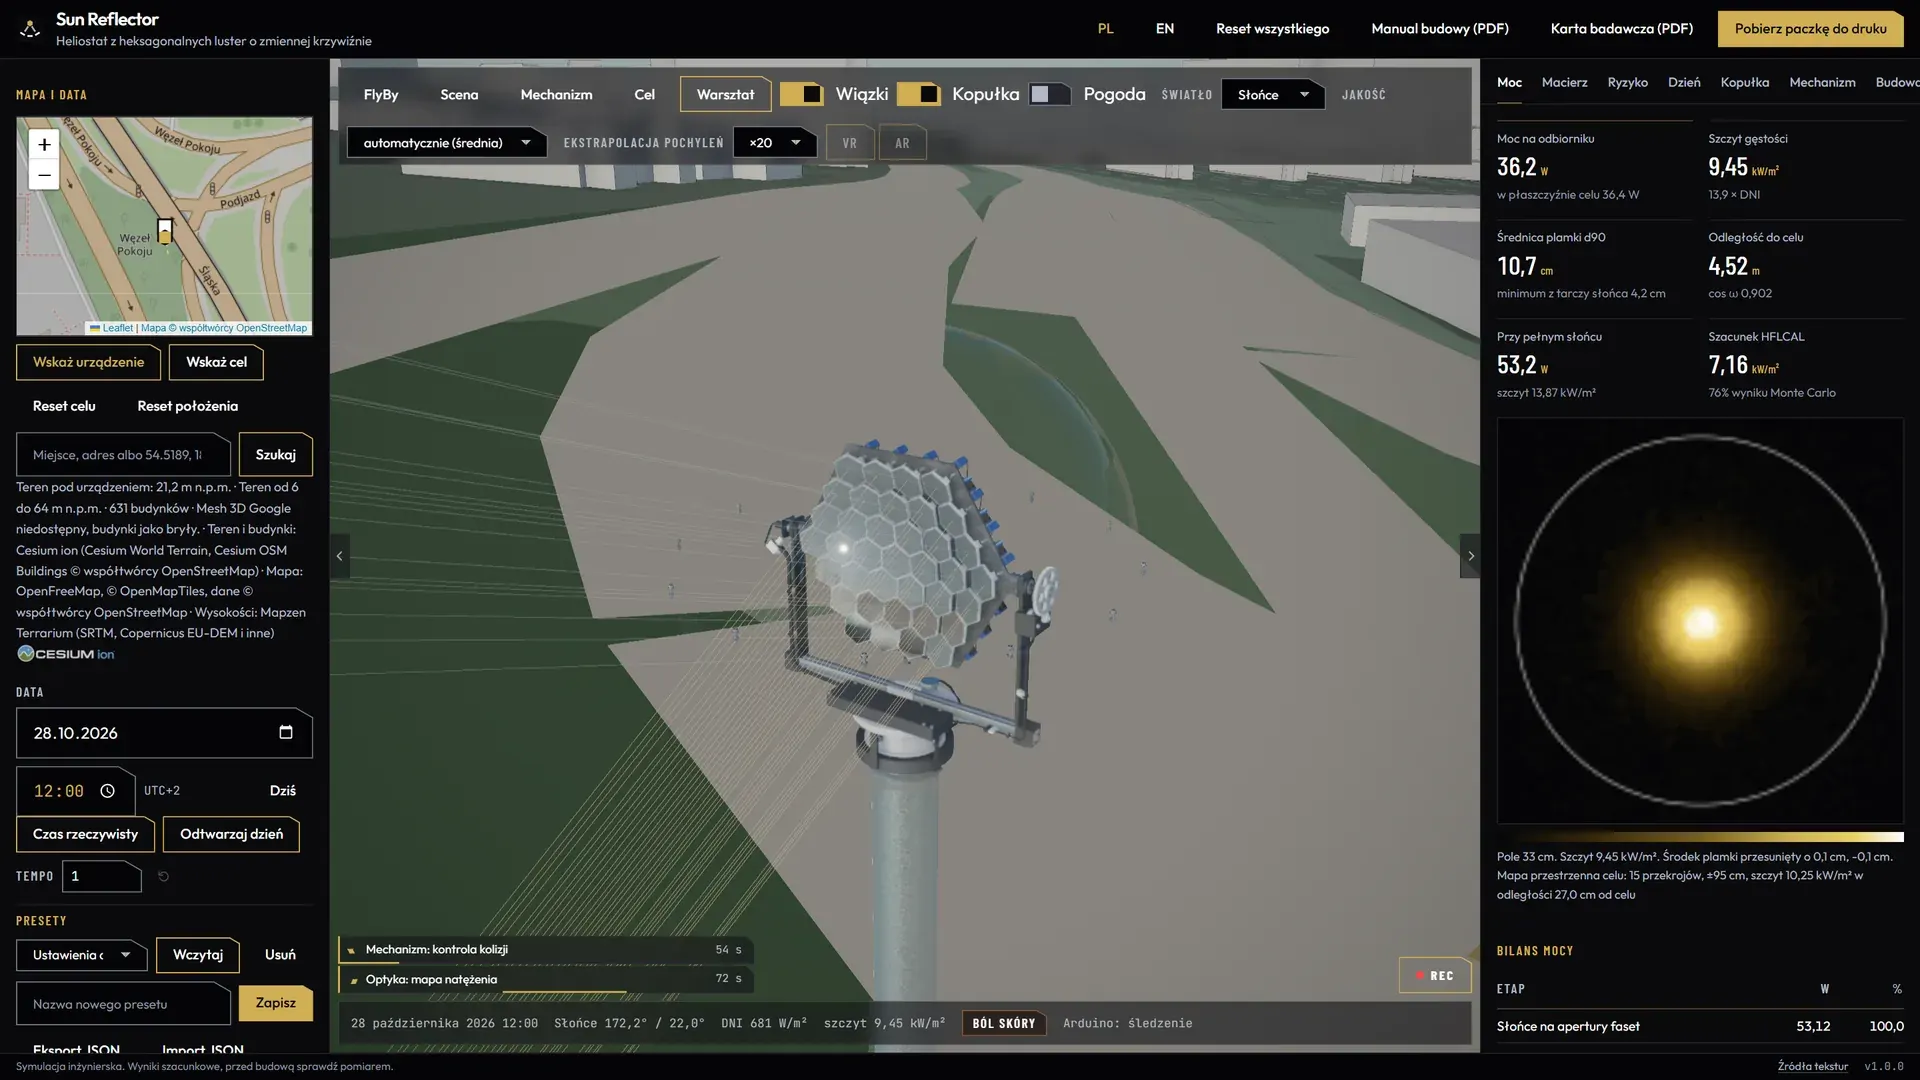This screenshot has height=1080, width=1920.
Task: Click the place or address search field
Action: coord(123,455)
